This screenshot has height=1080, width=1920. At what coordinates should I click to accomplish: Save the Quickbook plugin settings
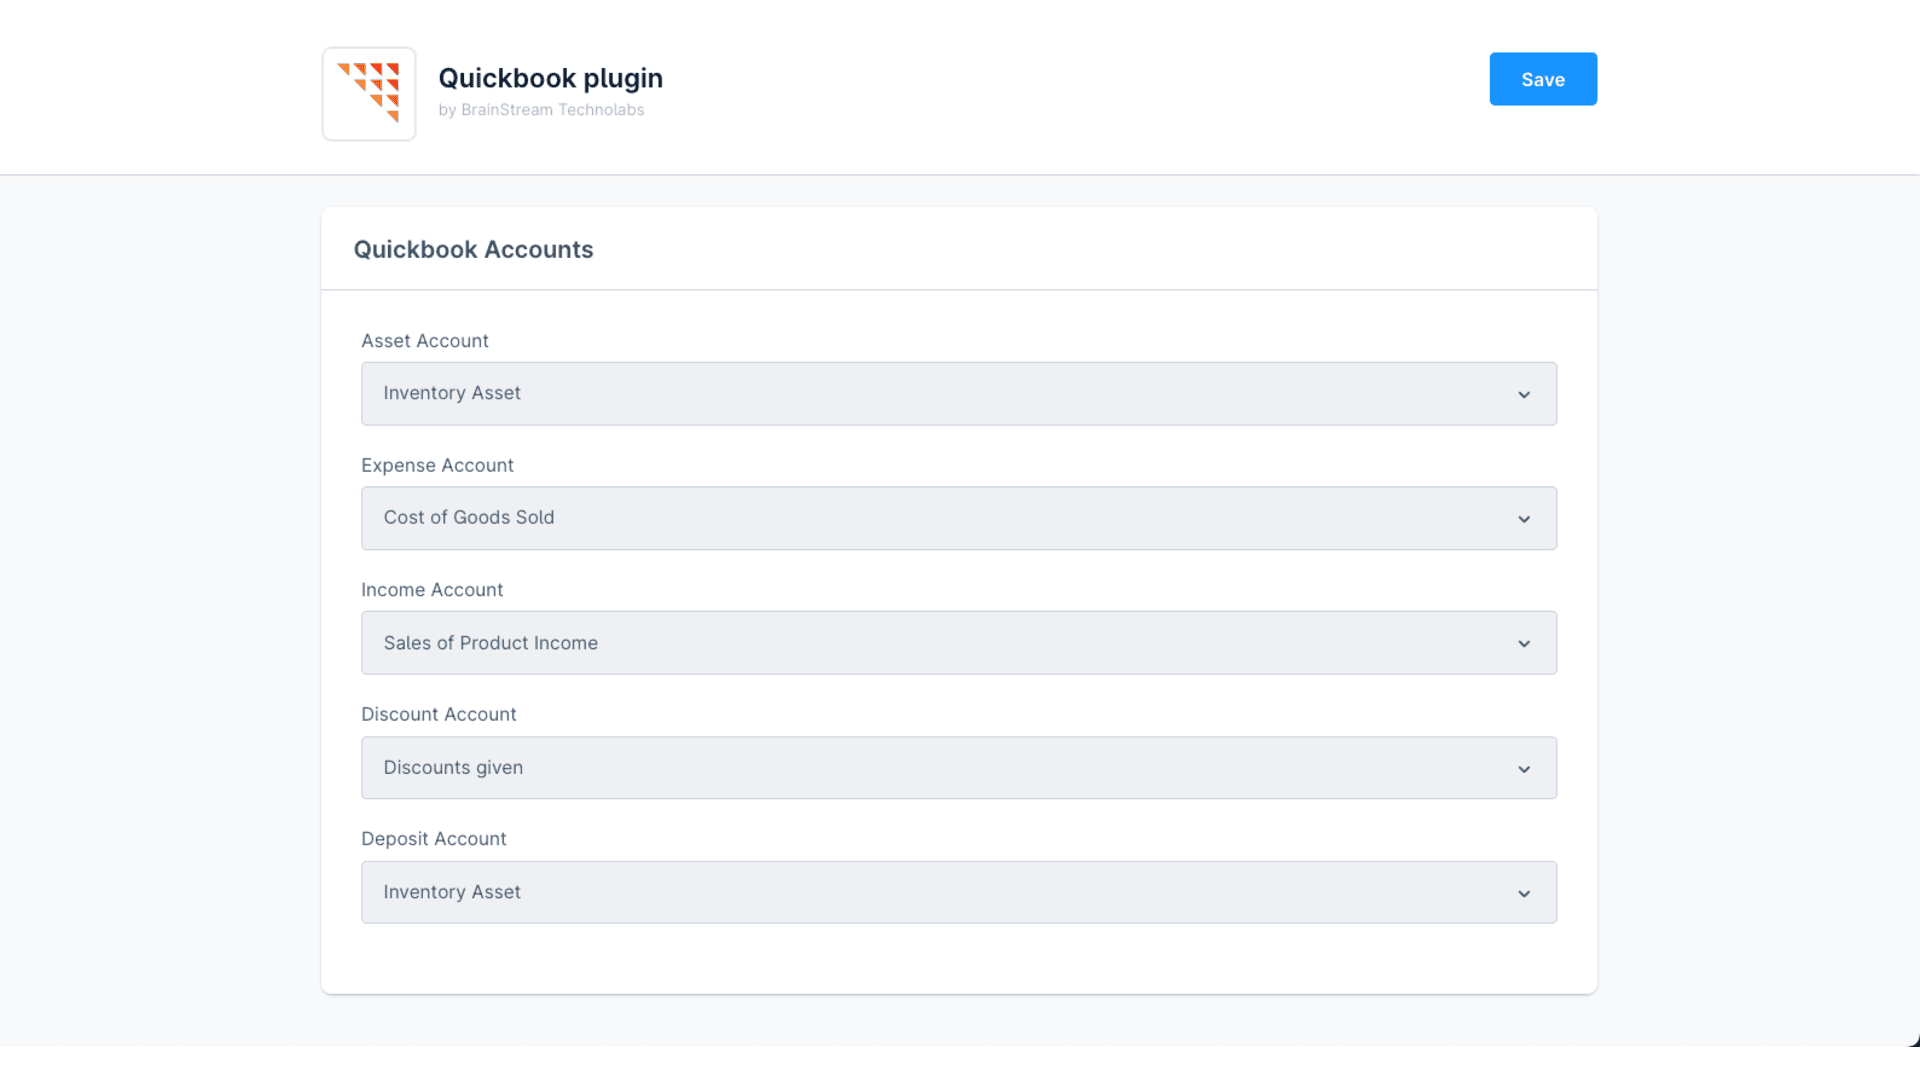1542,79
